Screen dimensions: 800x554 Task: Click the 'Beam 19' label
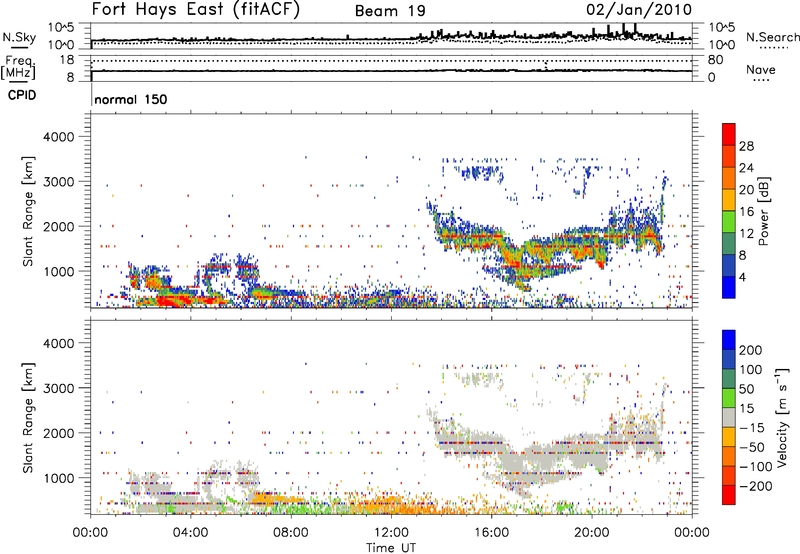[390, 11]
